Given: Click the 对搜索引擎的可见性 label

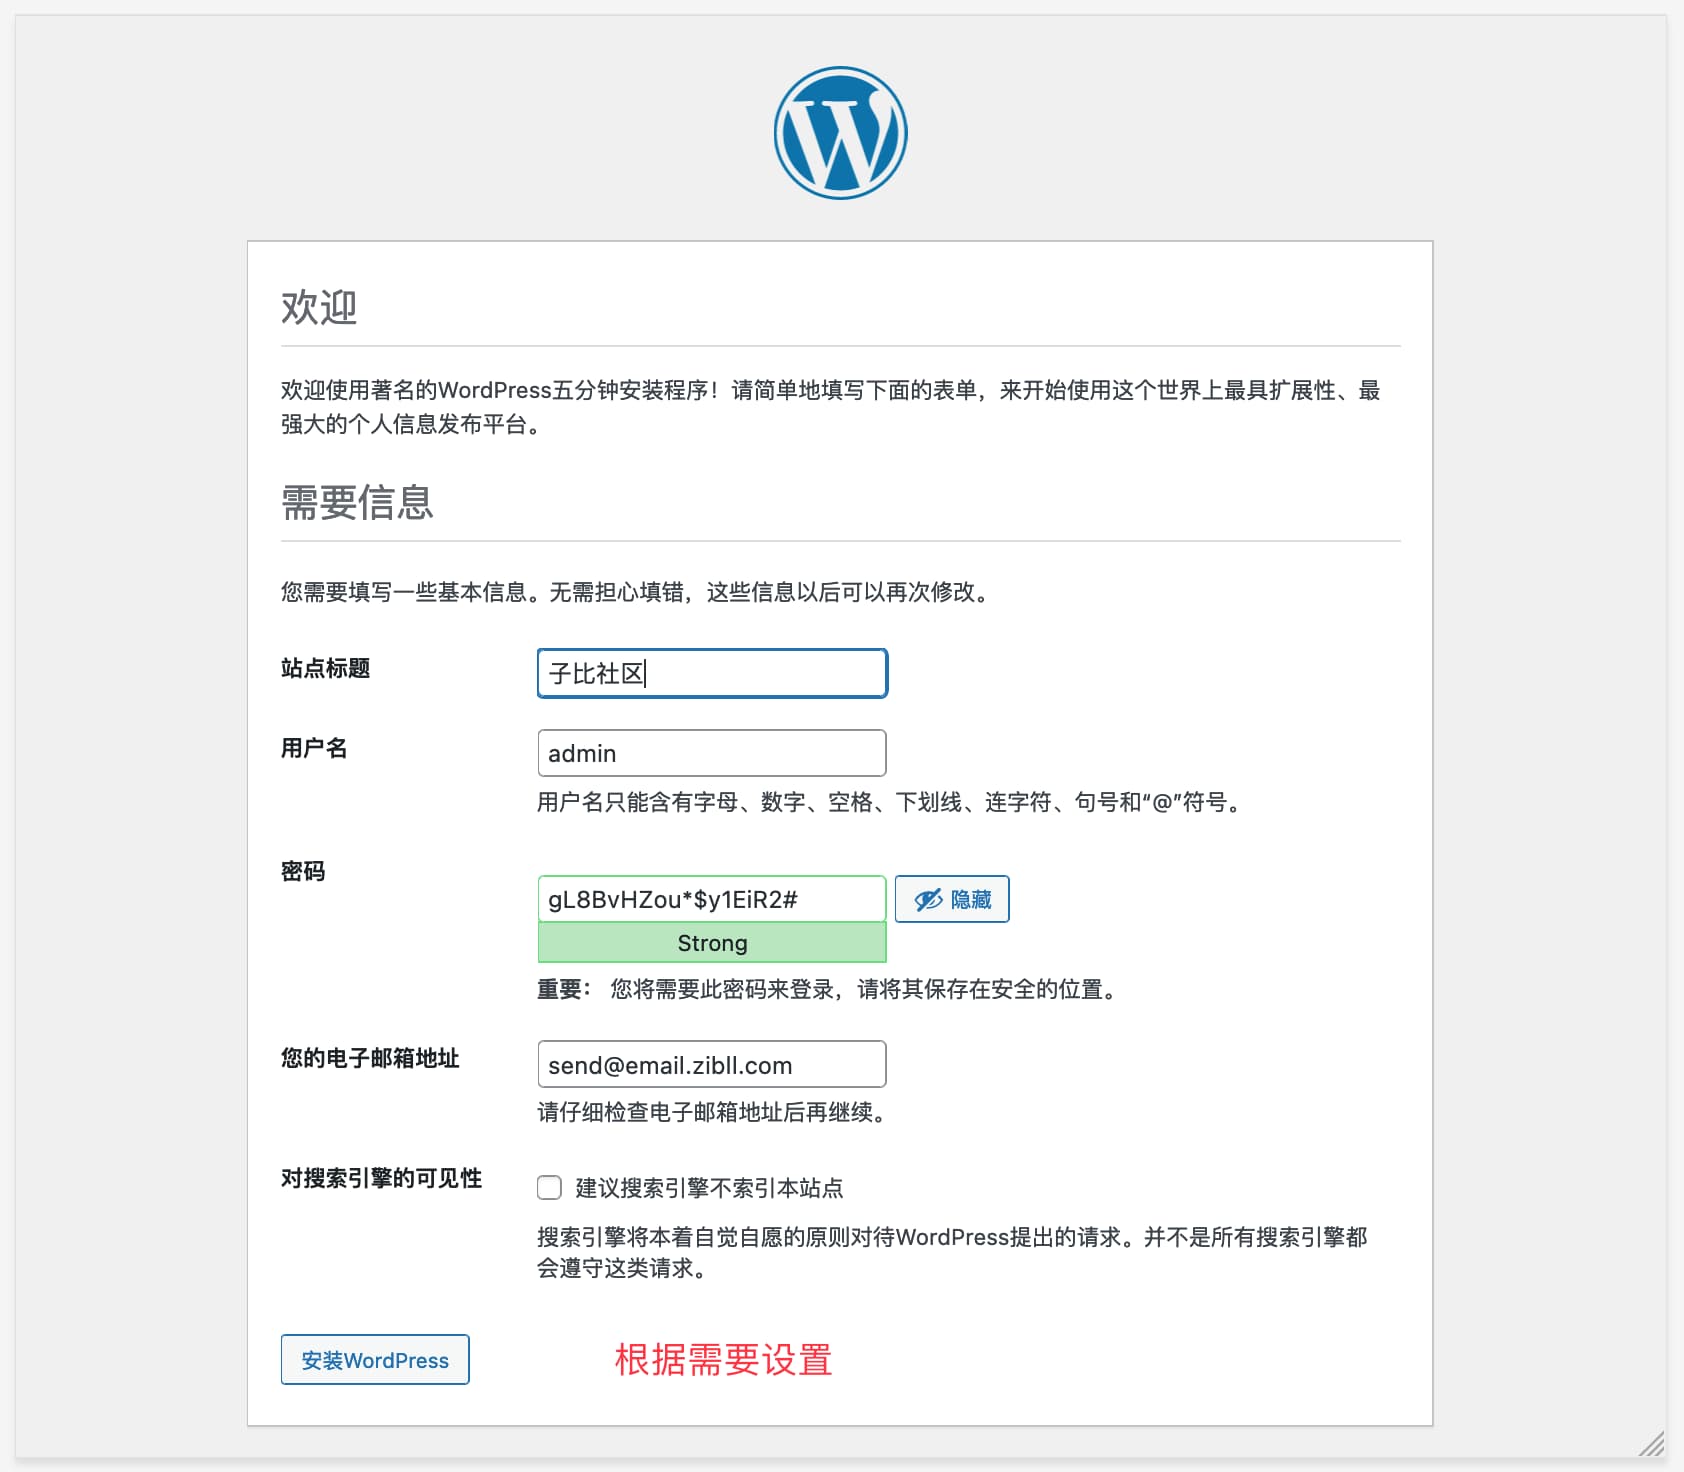Looking at the screenshot, I should pyautogui.click(x=381, y=1180).
